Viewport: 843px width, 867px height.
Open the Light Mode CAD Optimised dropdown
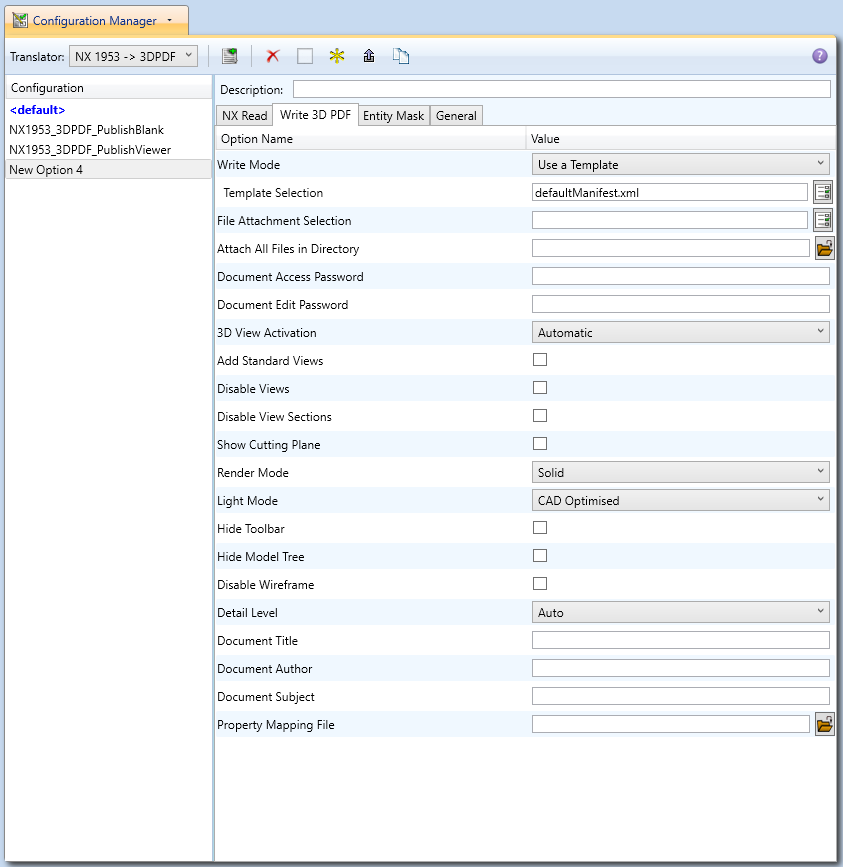pos(680,500)
